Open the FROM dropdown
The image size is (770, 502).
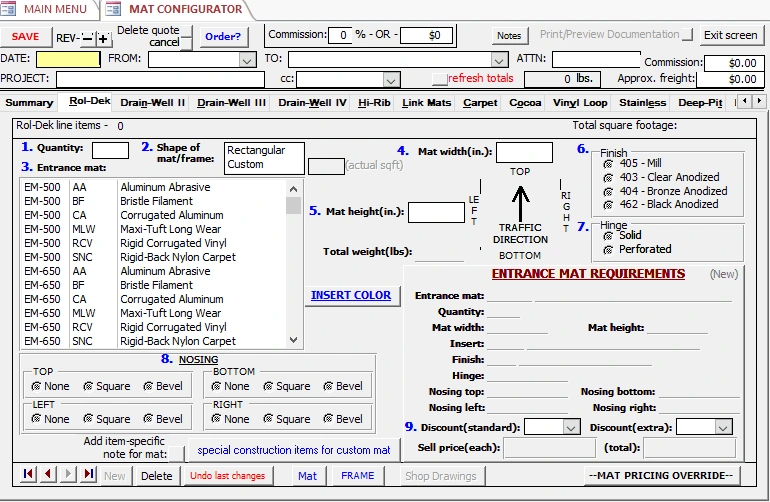click(x=247, y=60)
